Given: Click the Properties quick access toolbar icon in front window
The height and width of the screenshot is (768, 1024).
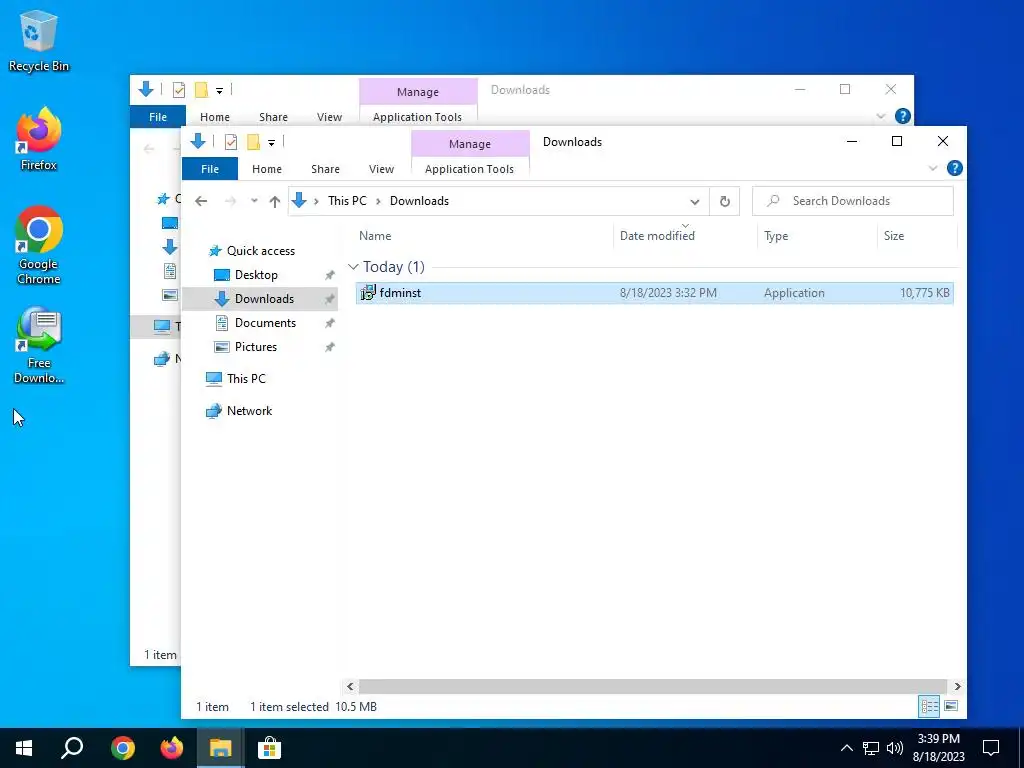Looking at the screenshot, I should [x=231, y=142].
